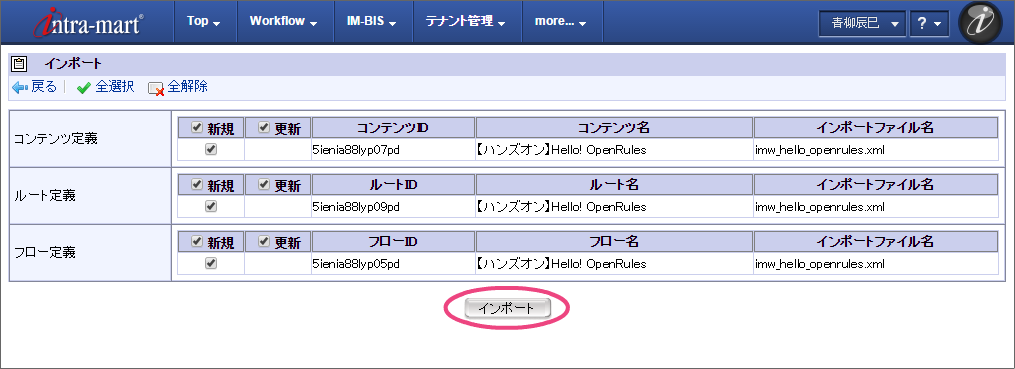Screen dimensions: 1015x369
Task: Uncheck the 5ienia88lyp05pd row checkbox
Action: coord(210,263)
